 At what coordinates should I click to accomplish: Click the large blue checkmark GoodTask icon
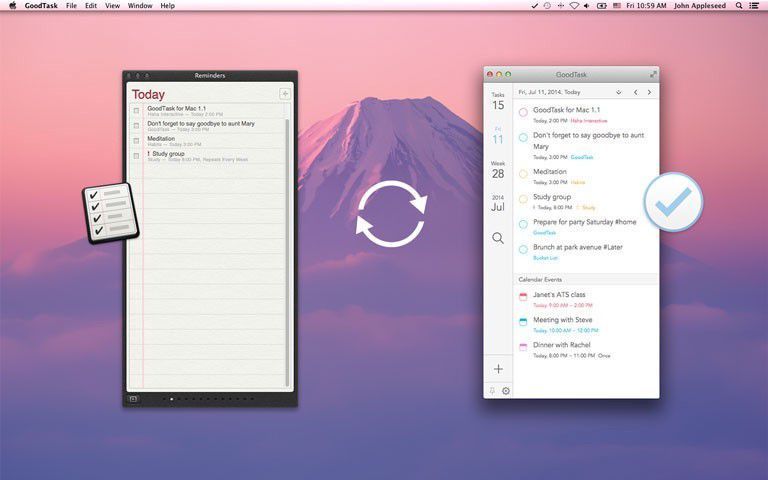tap(673, 202)
